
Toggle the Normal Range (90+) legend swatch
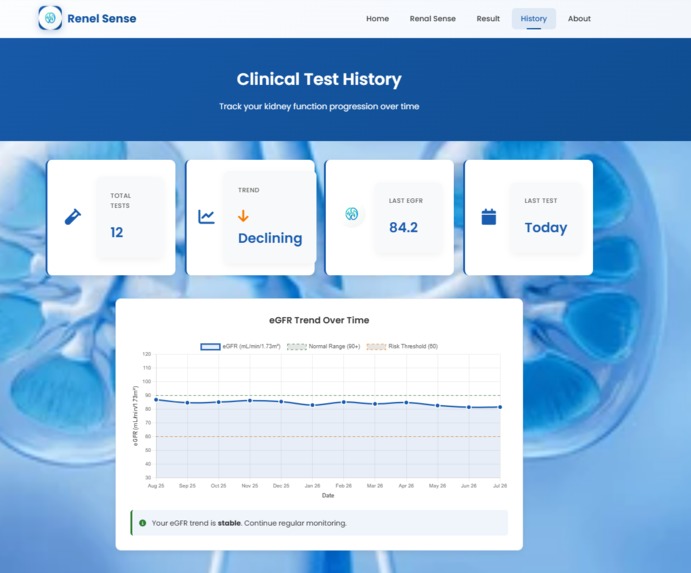click(297, 346)
